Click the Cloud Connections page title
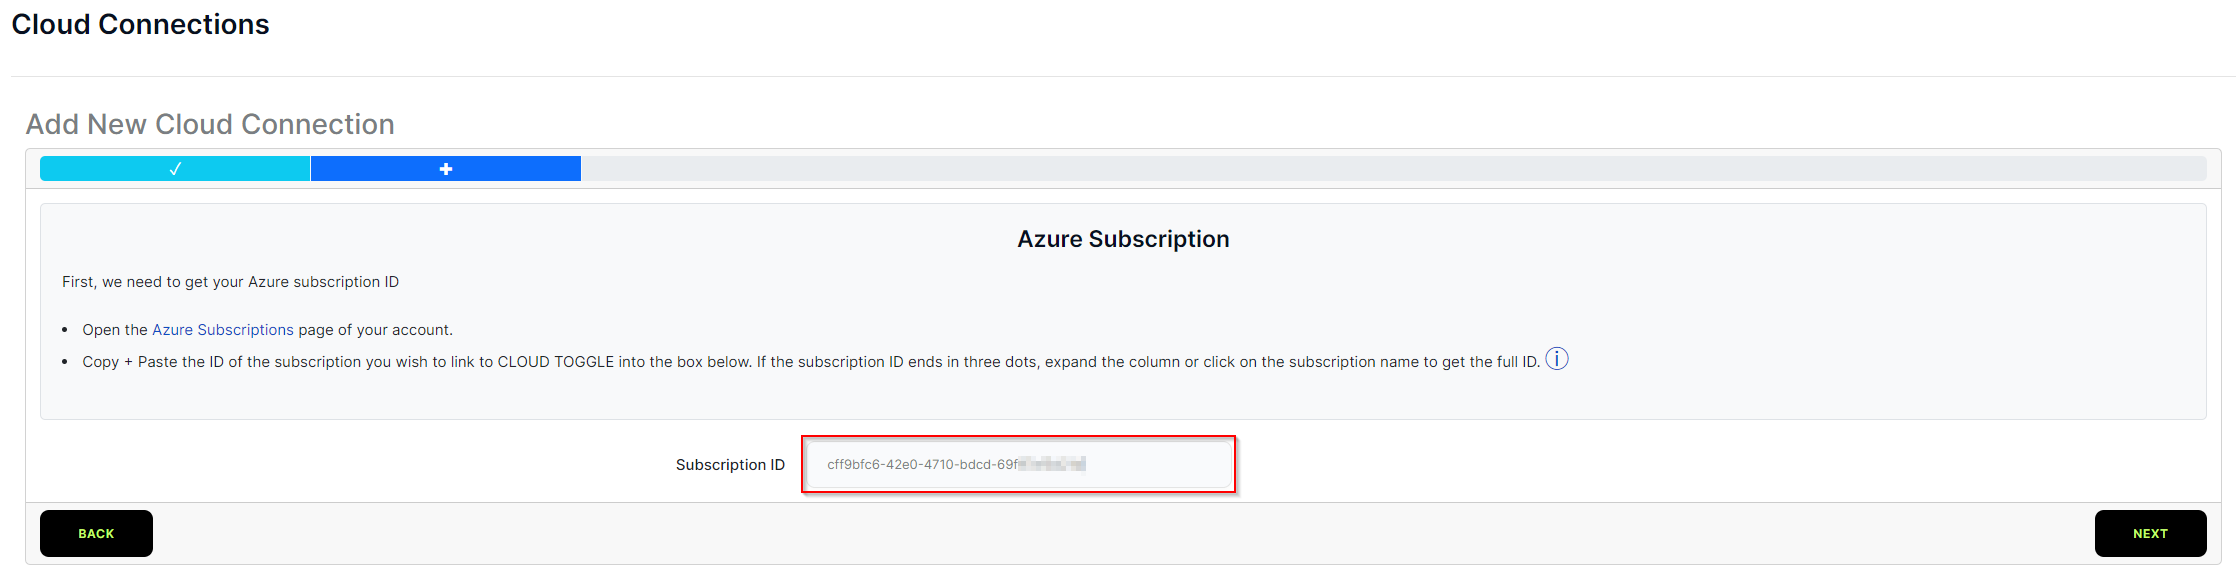 140,24
